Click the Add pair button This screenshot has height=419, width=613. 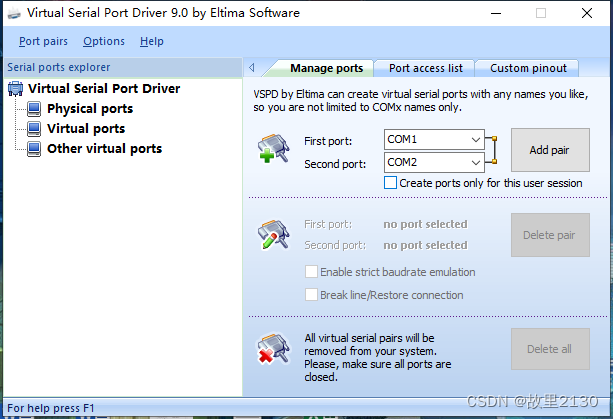point(550,150)
